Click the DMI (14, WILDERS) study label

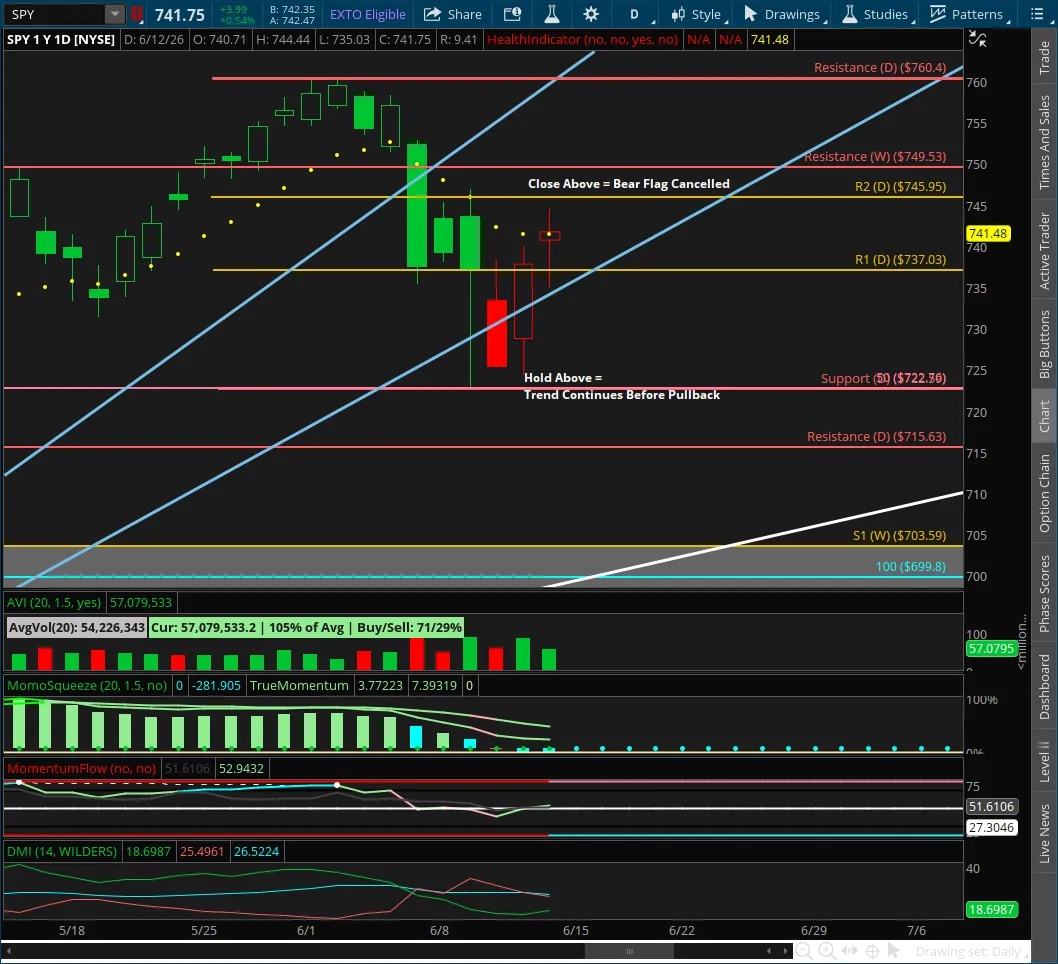pos(62,851)
